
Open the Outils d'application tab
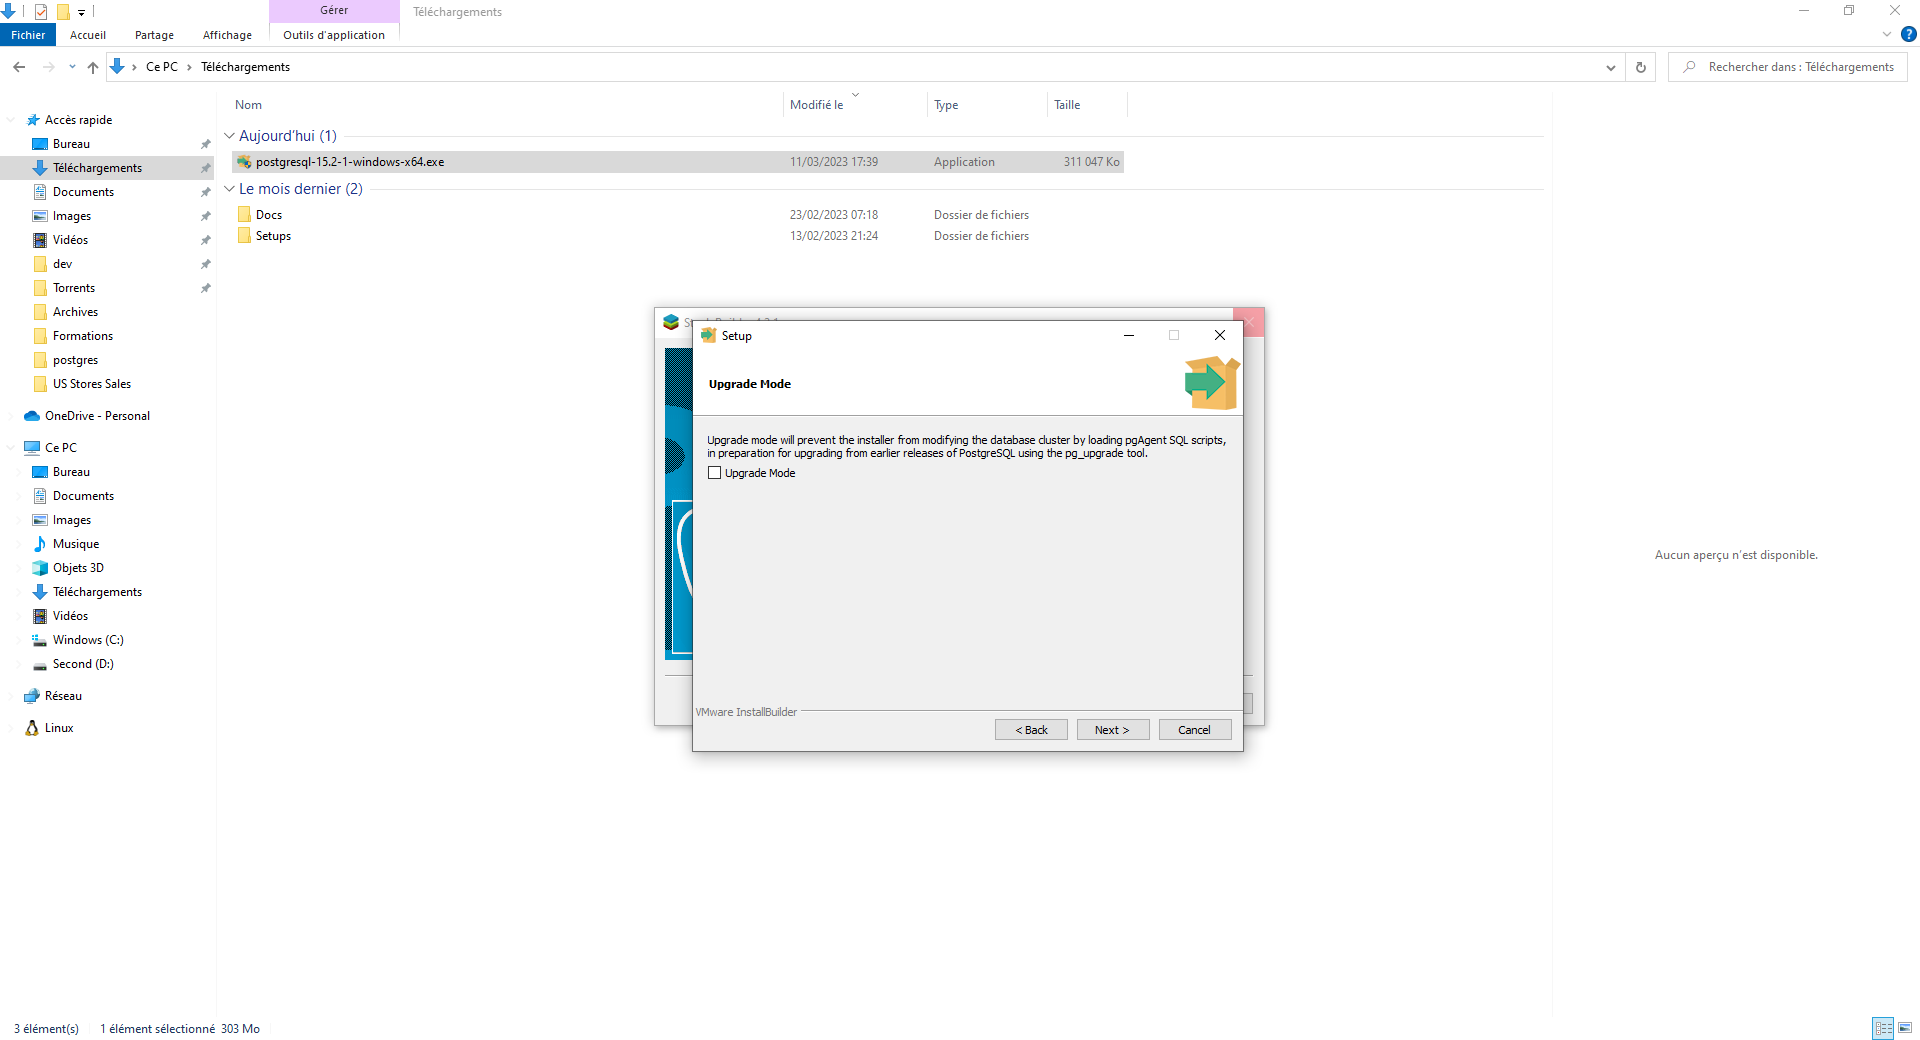pyautogui.click(x=334, y=35)
